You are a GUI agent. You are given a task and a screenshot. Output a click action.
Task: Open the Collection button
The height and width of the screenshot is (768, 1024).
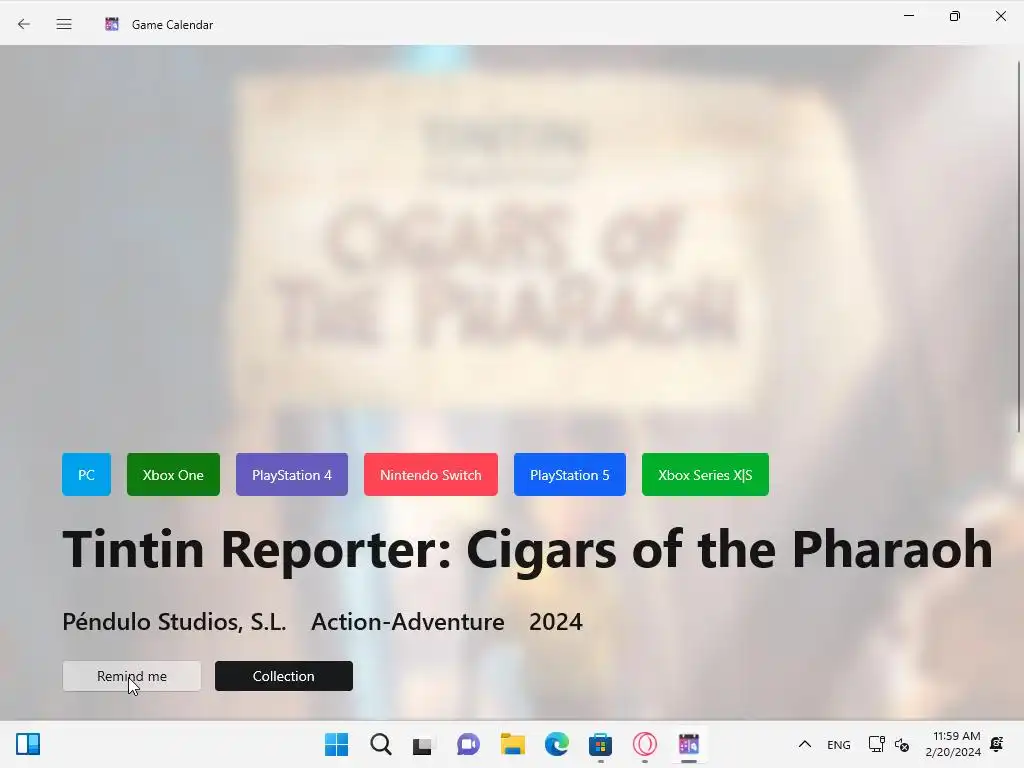click(x=283, y=676)
